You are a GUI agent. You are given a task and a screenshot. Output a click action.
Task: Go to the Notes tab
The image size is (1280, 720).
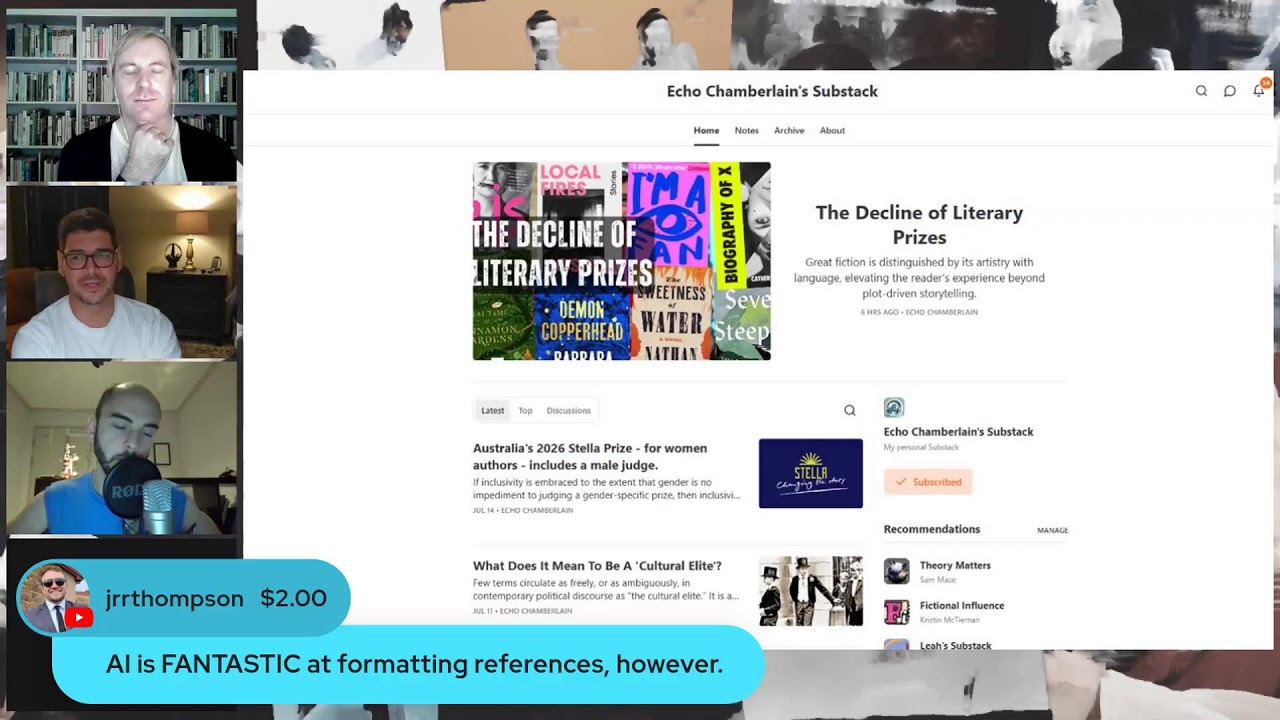746,130
